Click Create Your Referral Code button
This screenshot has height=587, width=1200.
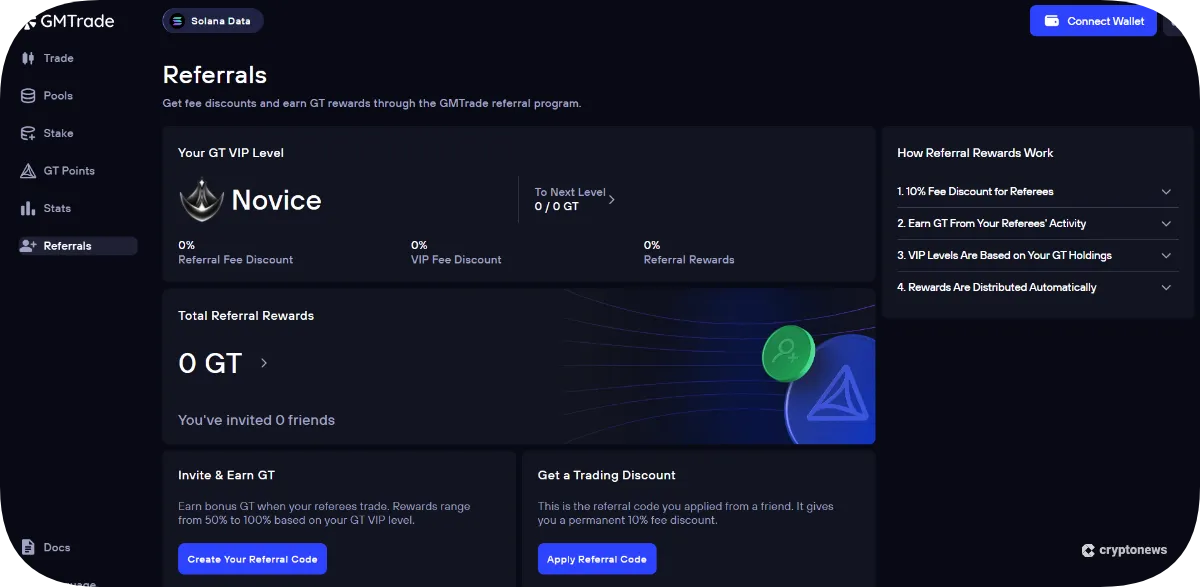tap(252, 559)
